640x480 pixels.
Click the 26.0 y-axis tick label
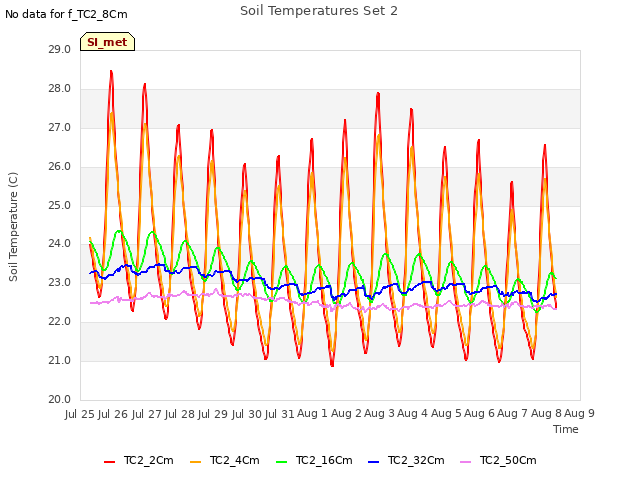[60, 167]
